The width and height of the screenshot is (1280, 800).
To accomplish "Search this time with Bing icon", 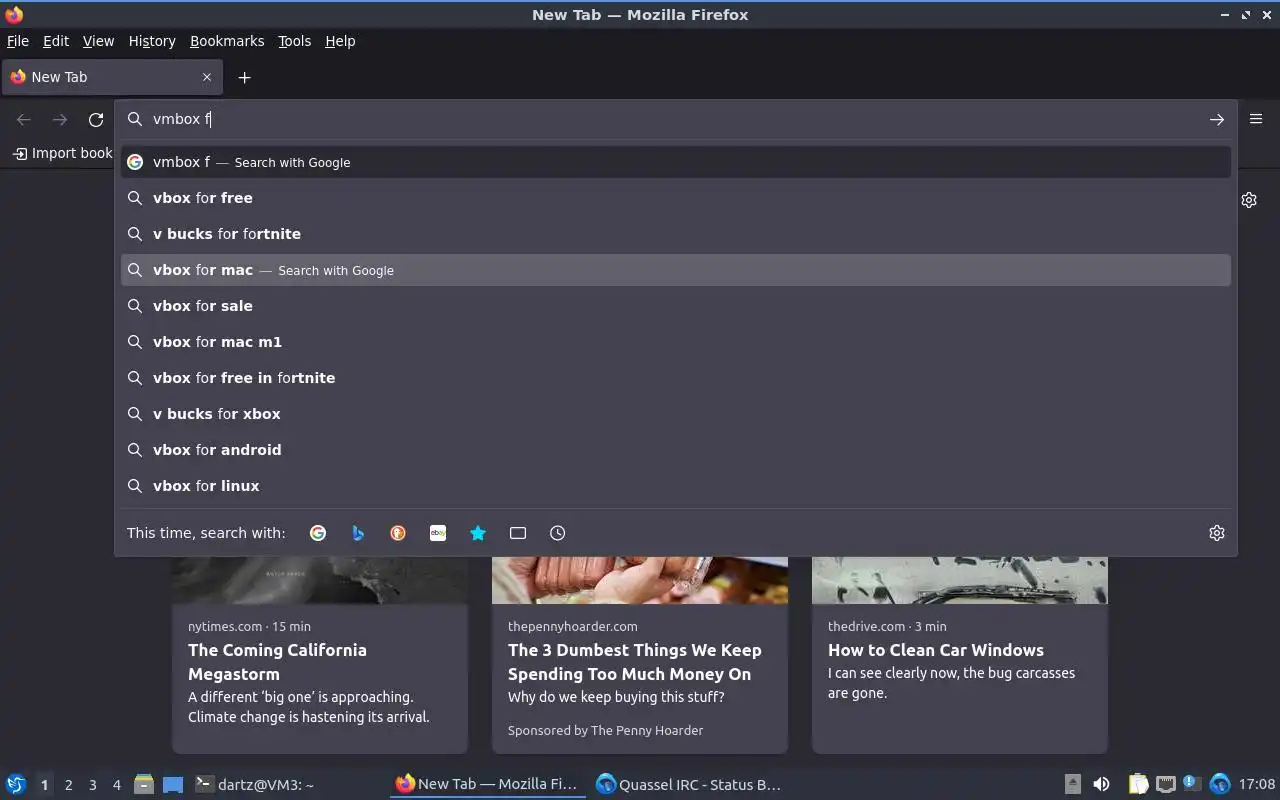I will coord(358,533).
